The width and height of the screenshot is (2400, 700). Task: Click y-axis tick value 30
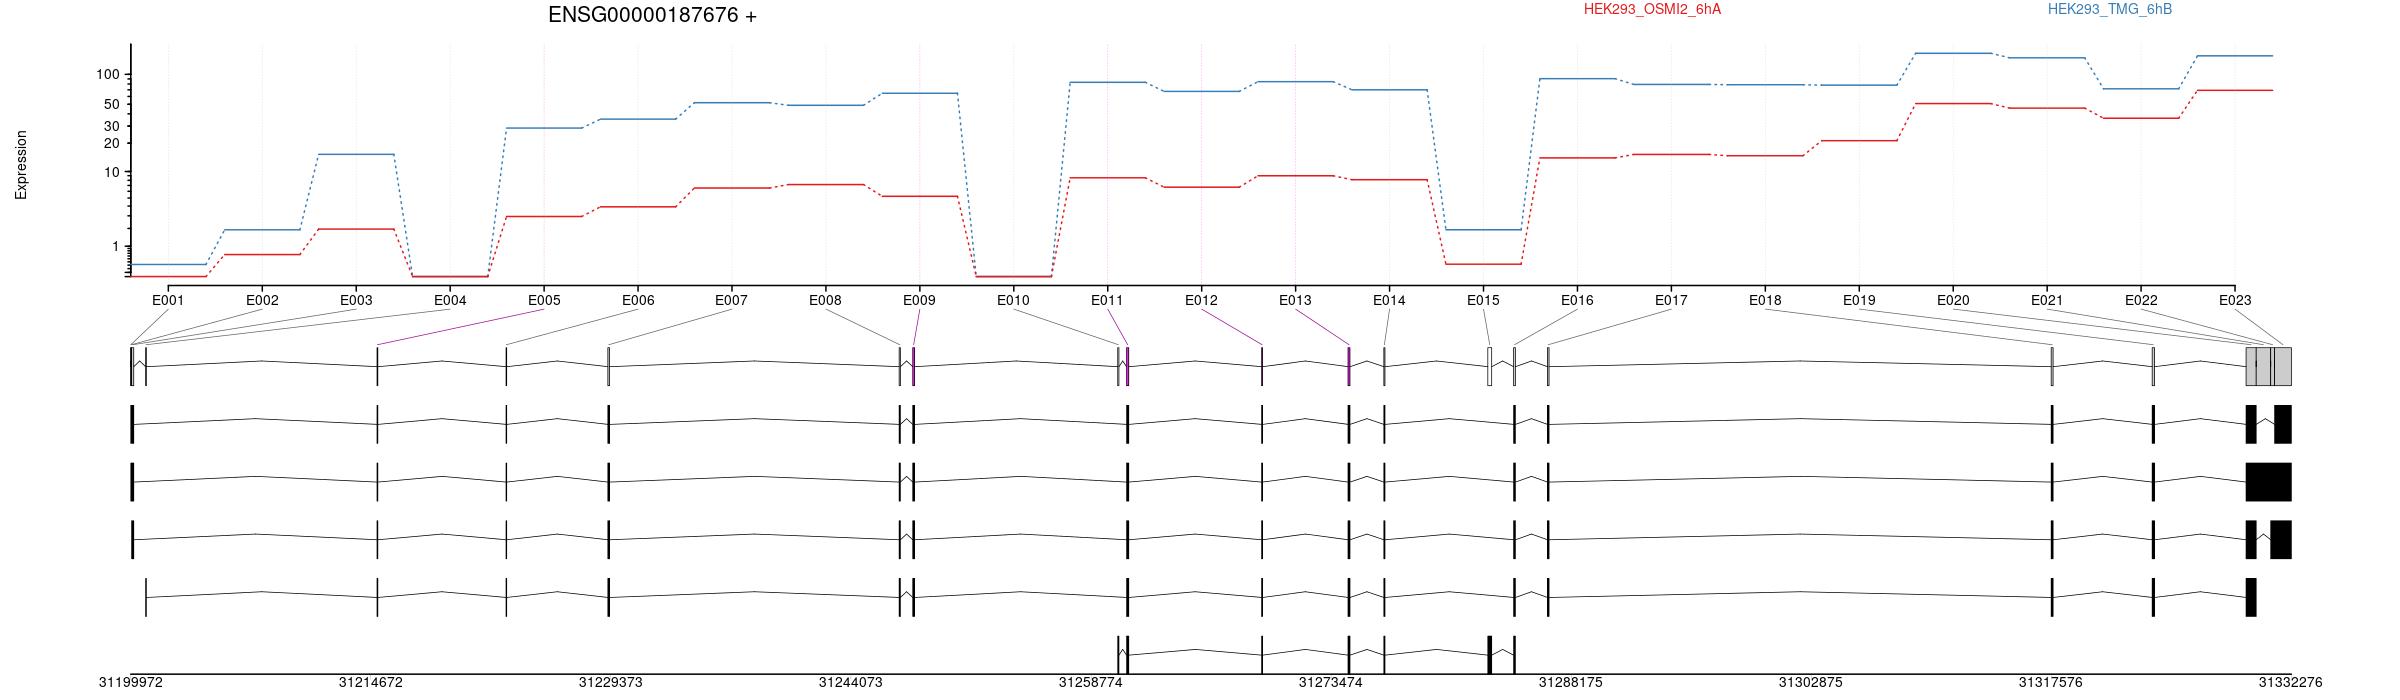(x=112, y=127)
